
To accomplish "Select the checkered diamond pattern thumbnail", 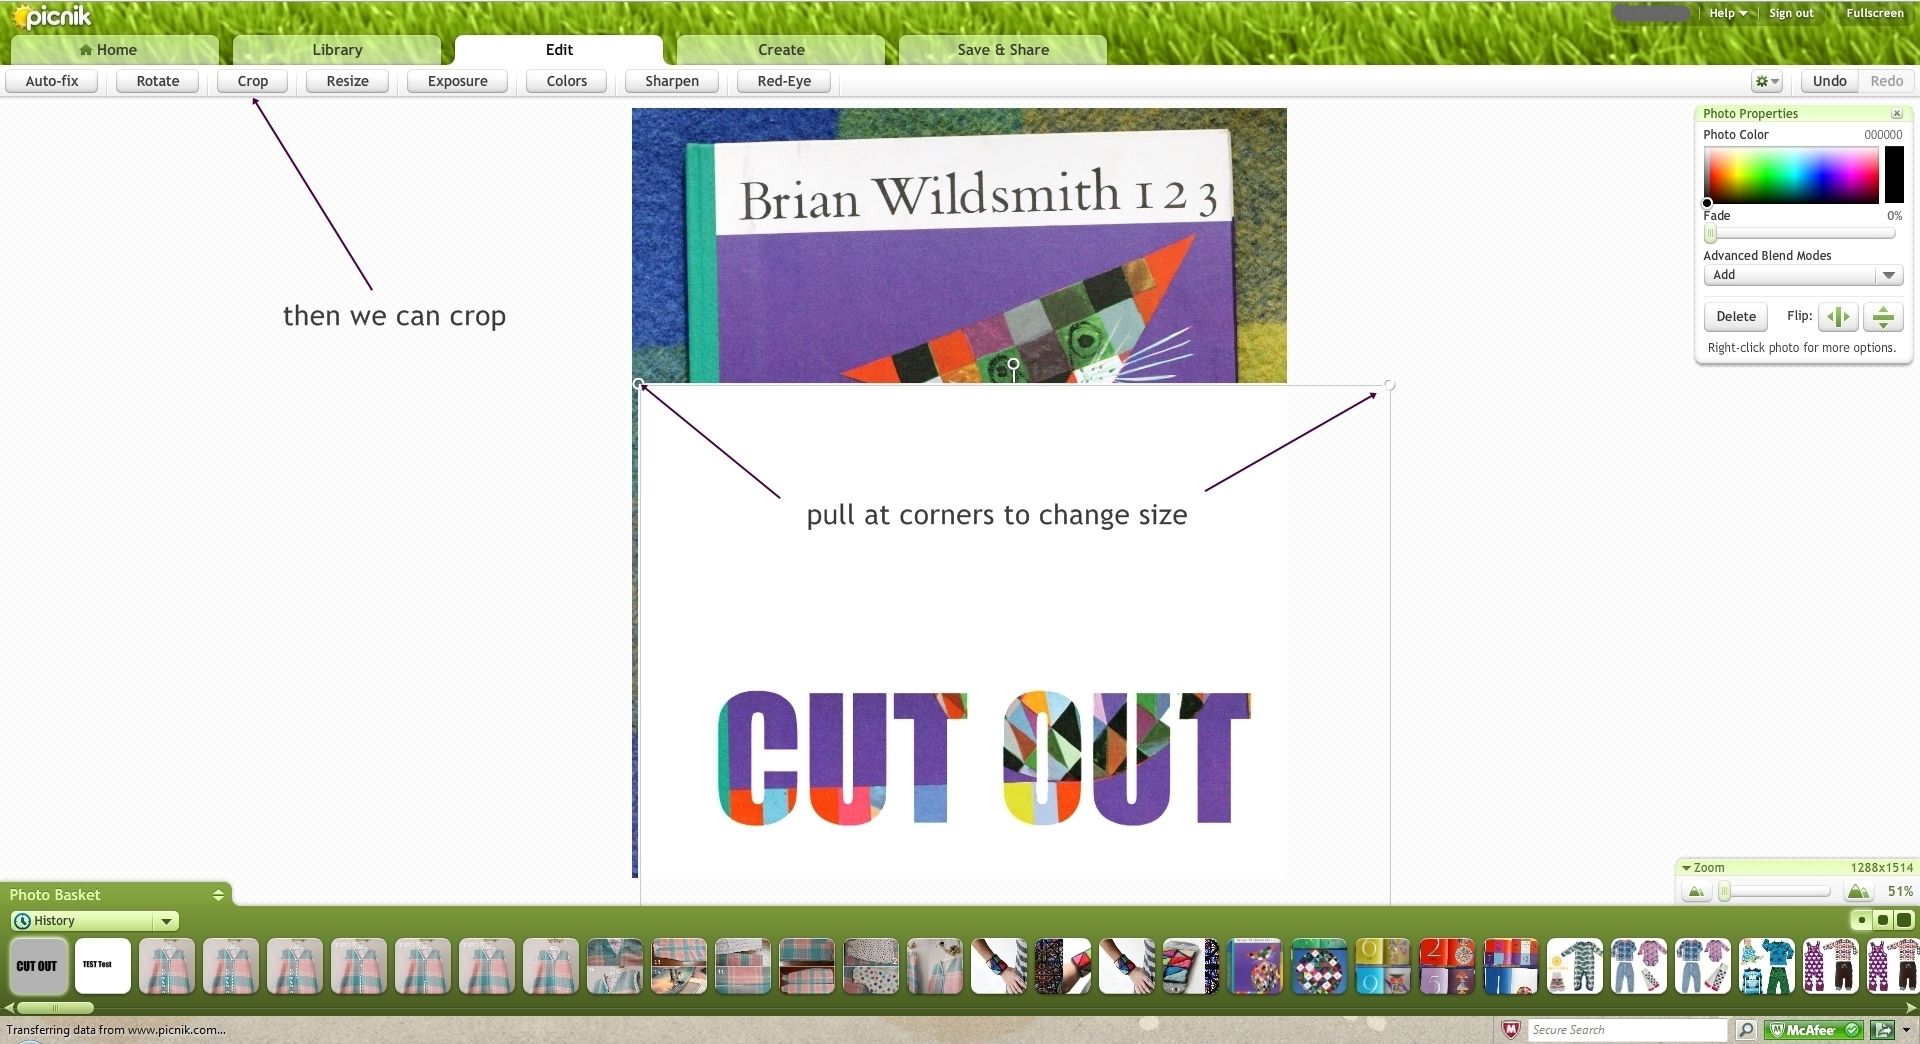I will point(1318,966).
